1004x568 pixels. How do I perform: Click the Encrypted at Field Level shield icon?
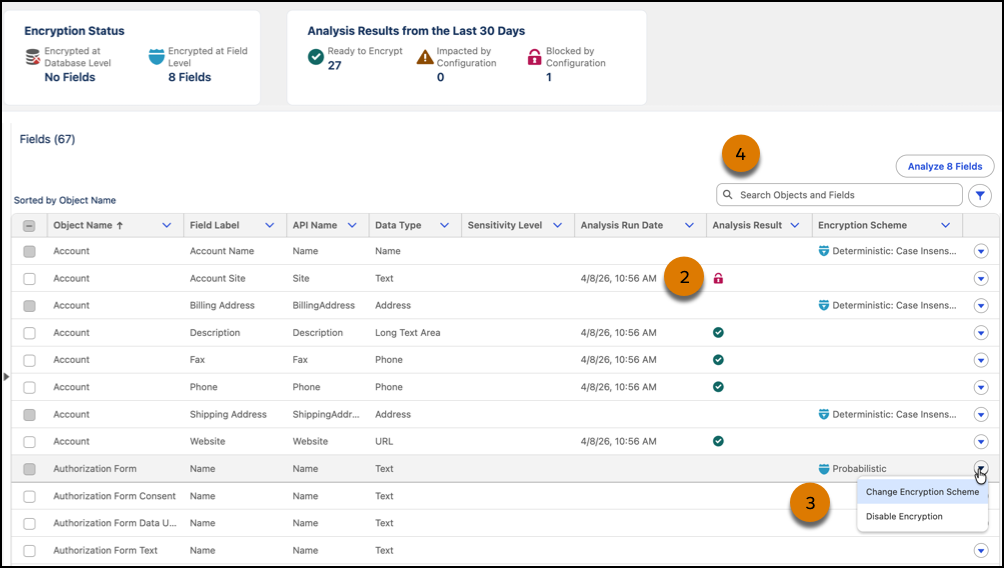pyautogui.click(x=156, y=56)
